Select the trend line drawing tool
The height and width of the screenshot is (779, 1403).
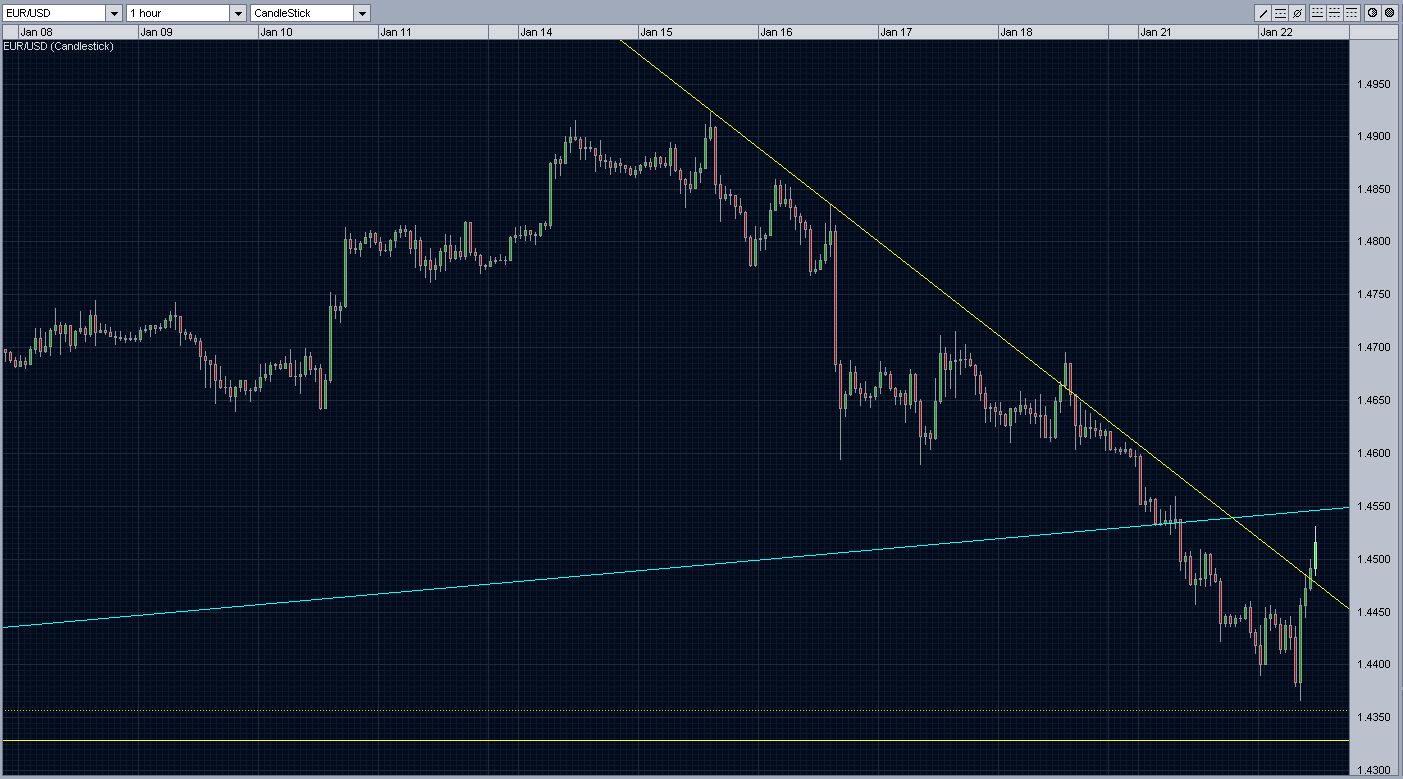point(1263,13)
